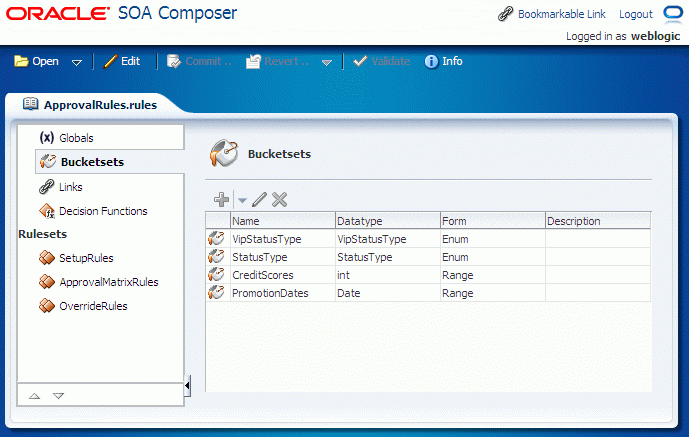Image resolution: width=689 pixels, height=437 pixels.
Task: Open the OverrideRules ruleset
Action: click(93, 306)
